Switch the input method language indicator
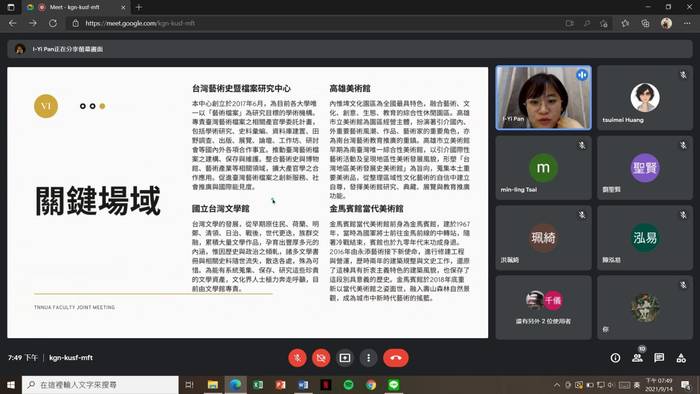700x394 pixels. (x=637, y=385)
